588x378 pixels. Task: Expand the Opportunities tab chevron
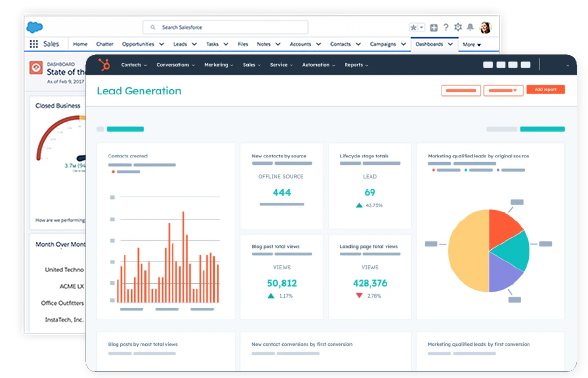162,44
